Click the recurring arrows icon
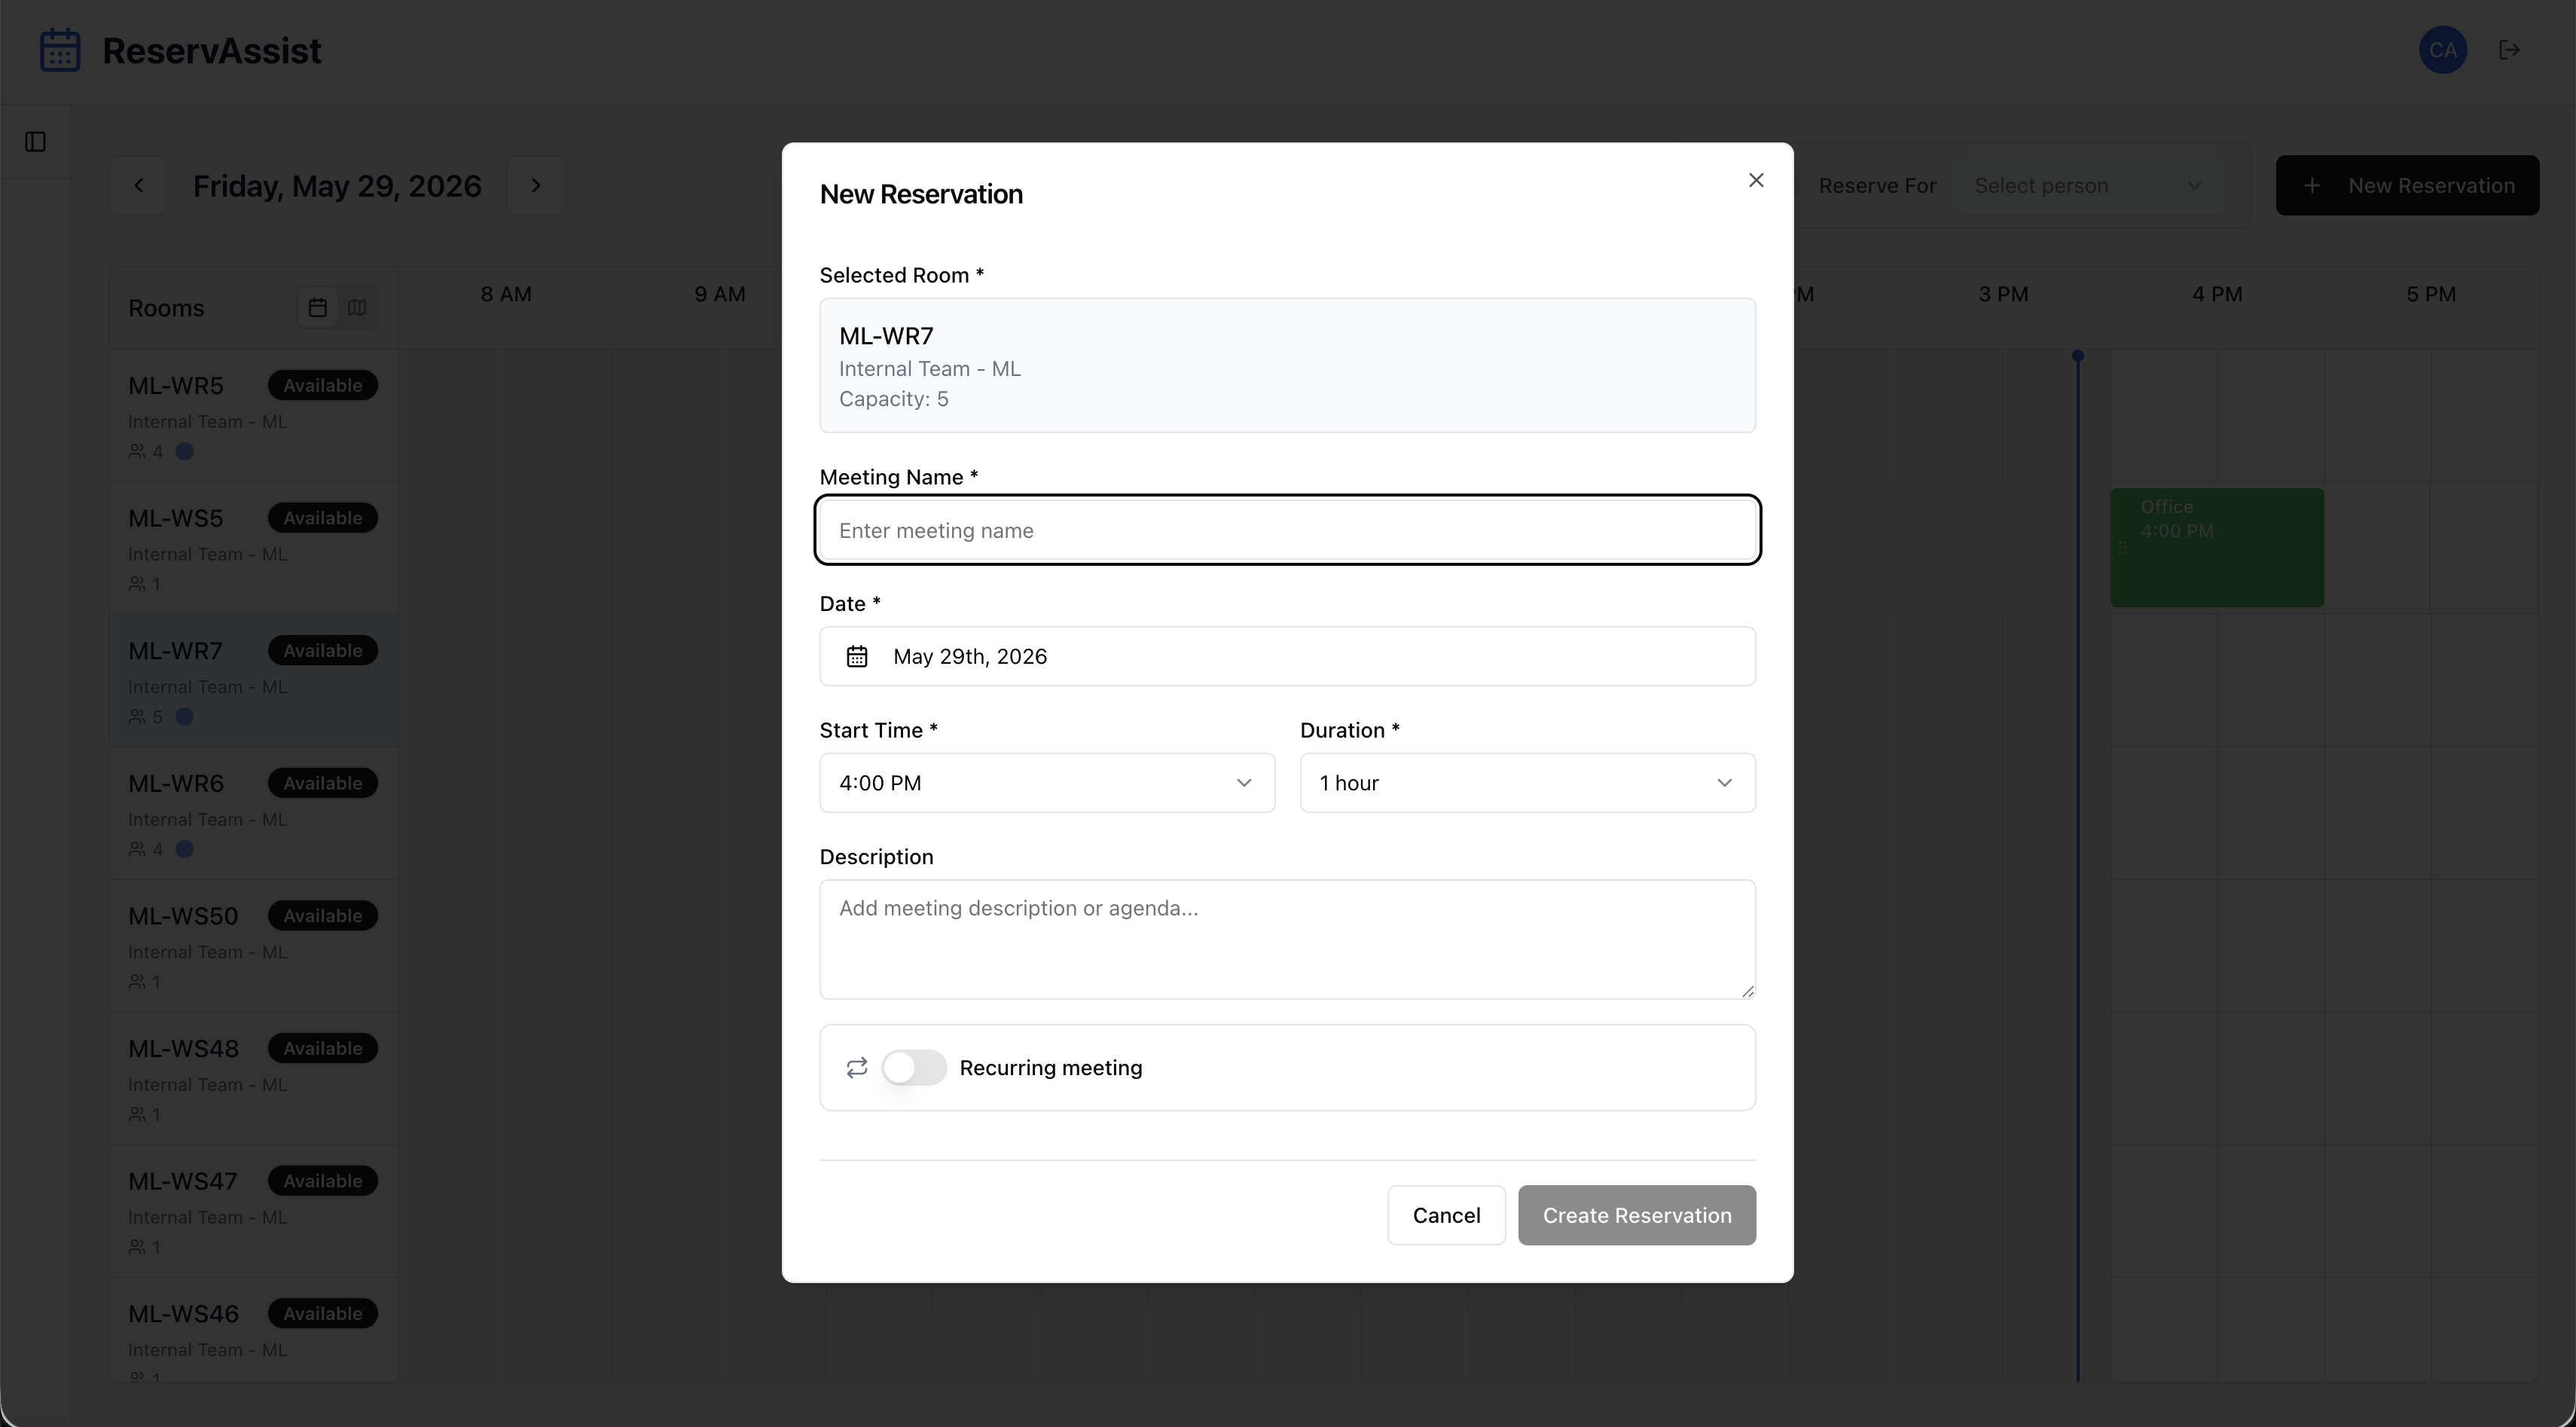This screenshot has width=2576, height=1427. coord(857,1068)
